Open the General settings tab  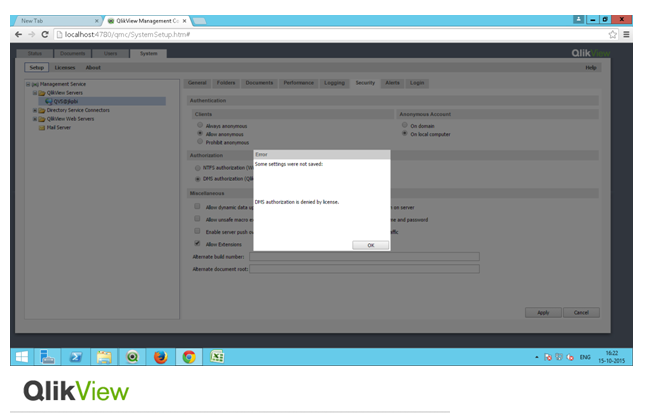click(197, 83)
